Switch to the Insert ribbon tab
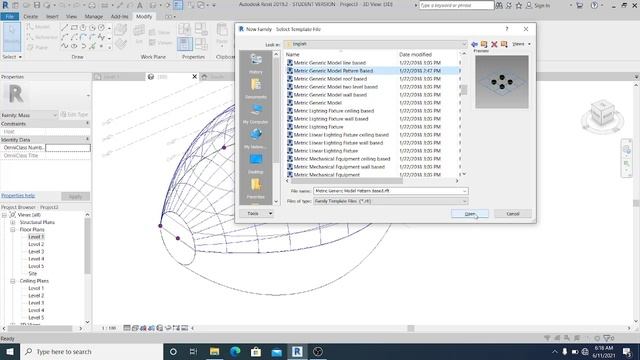Image resolution: width=640 pixels, height=360 pixels. point(52,17)
